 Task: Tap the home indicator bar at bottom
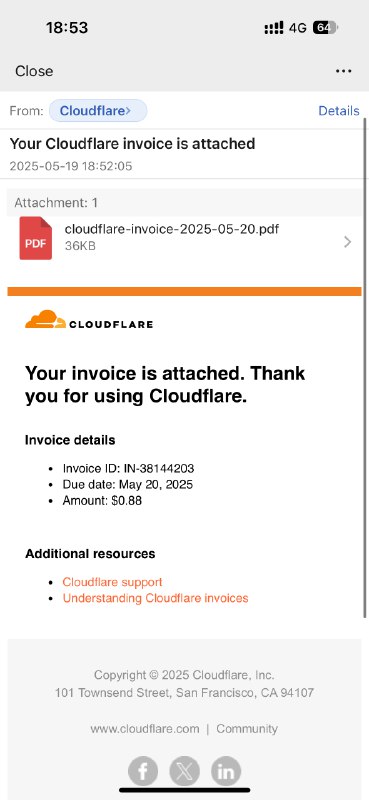coord(185,790)
